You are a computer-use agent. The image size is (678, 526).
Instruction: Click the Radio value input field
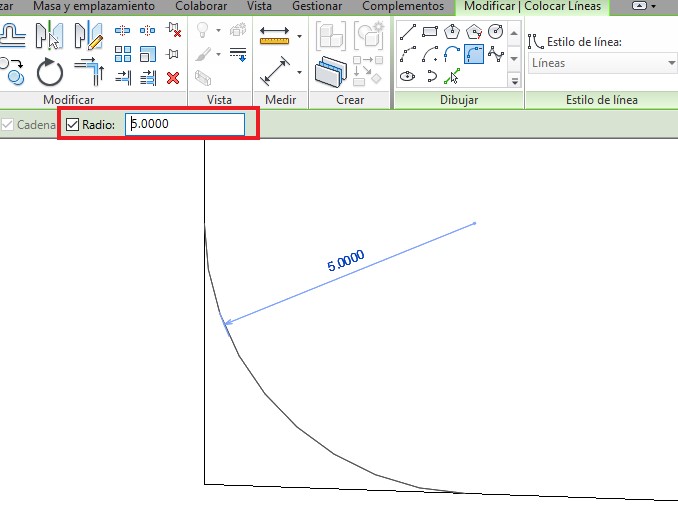pos(184,125)
